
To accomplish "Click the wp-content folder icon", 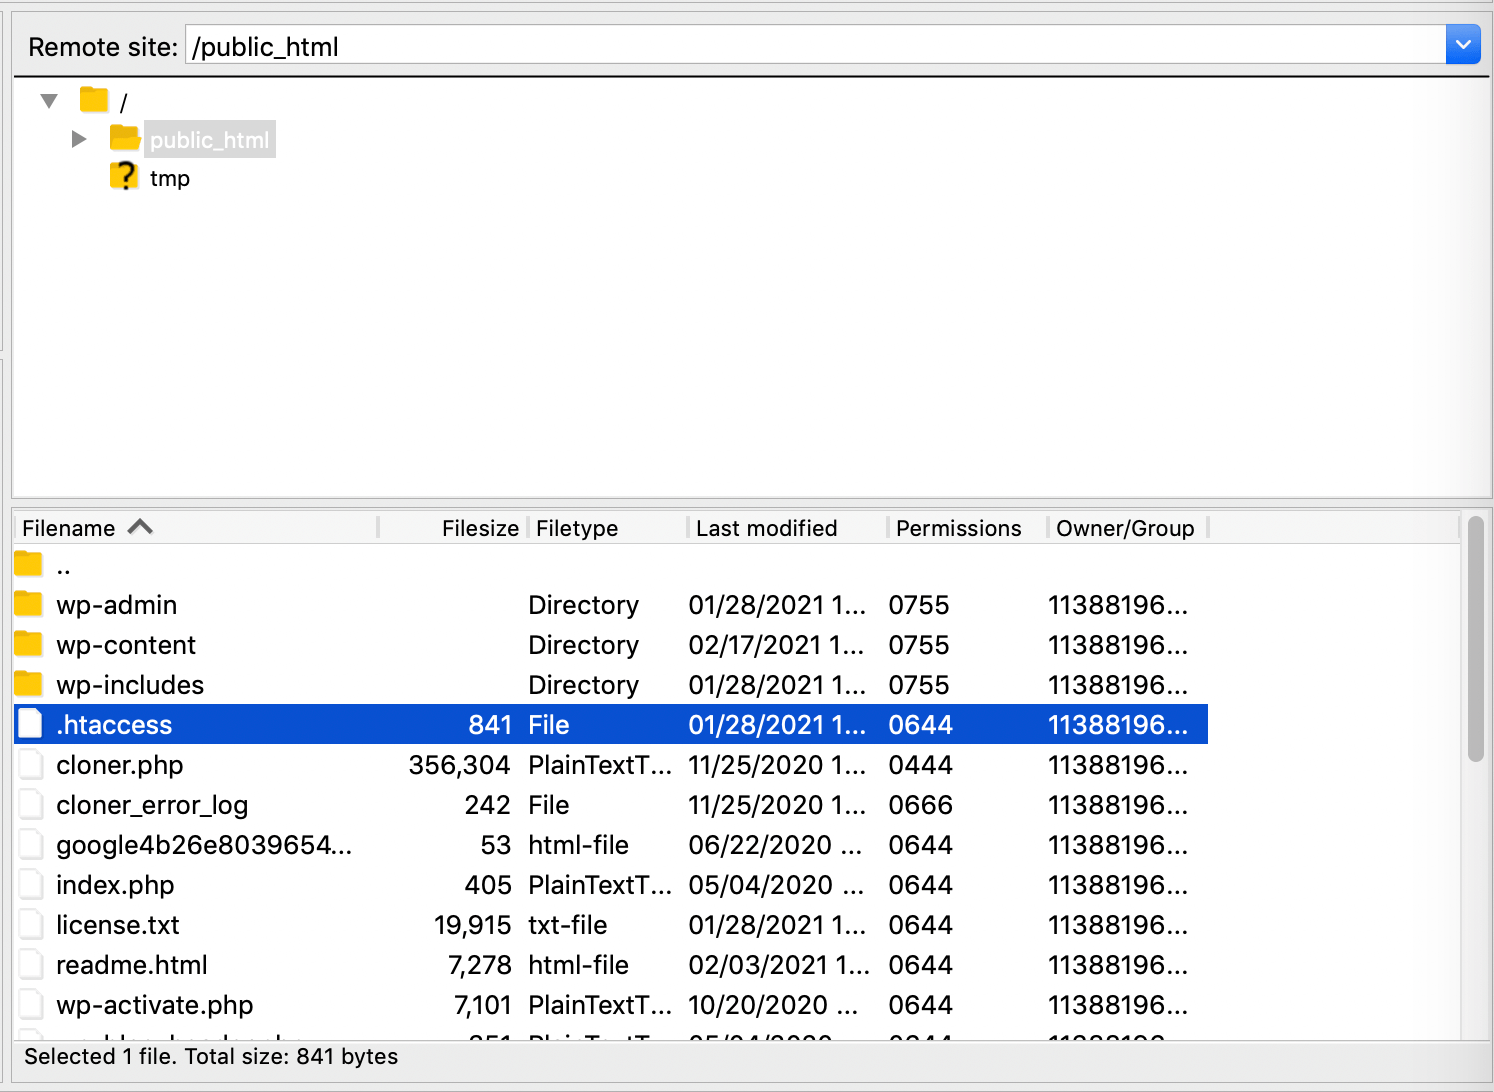I will [x=29, y=644].
